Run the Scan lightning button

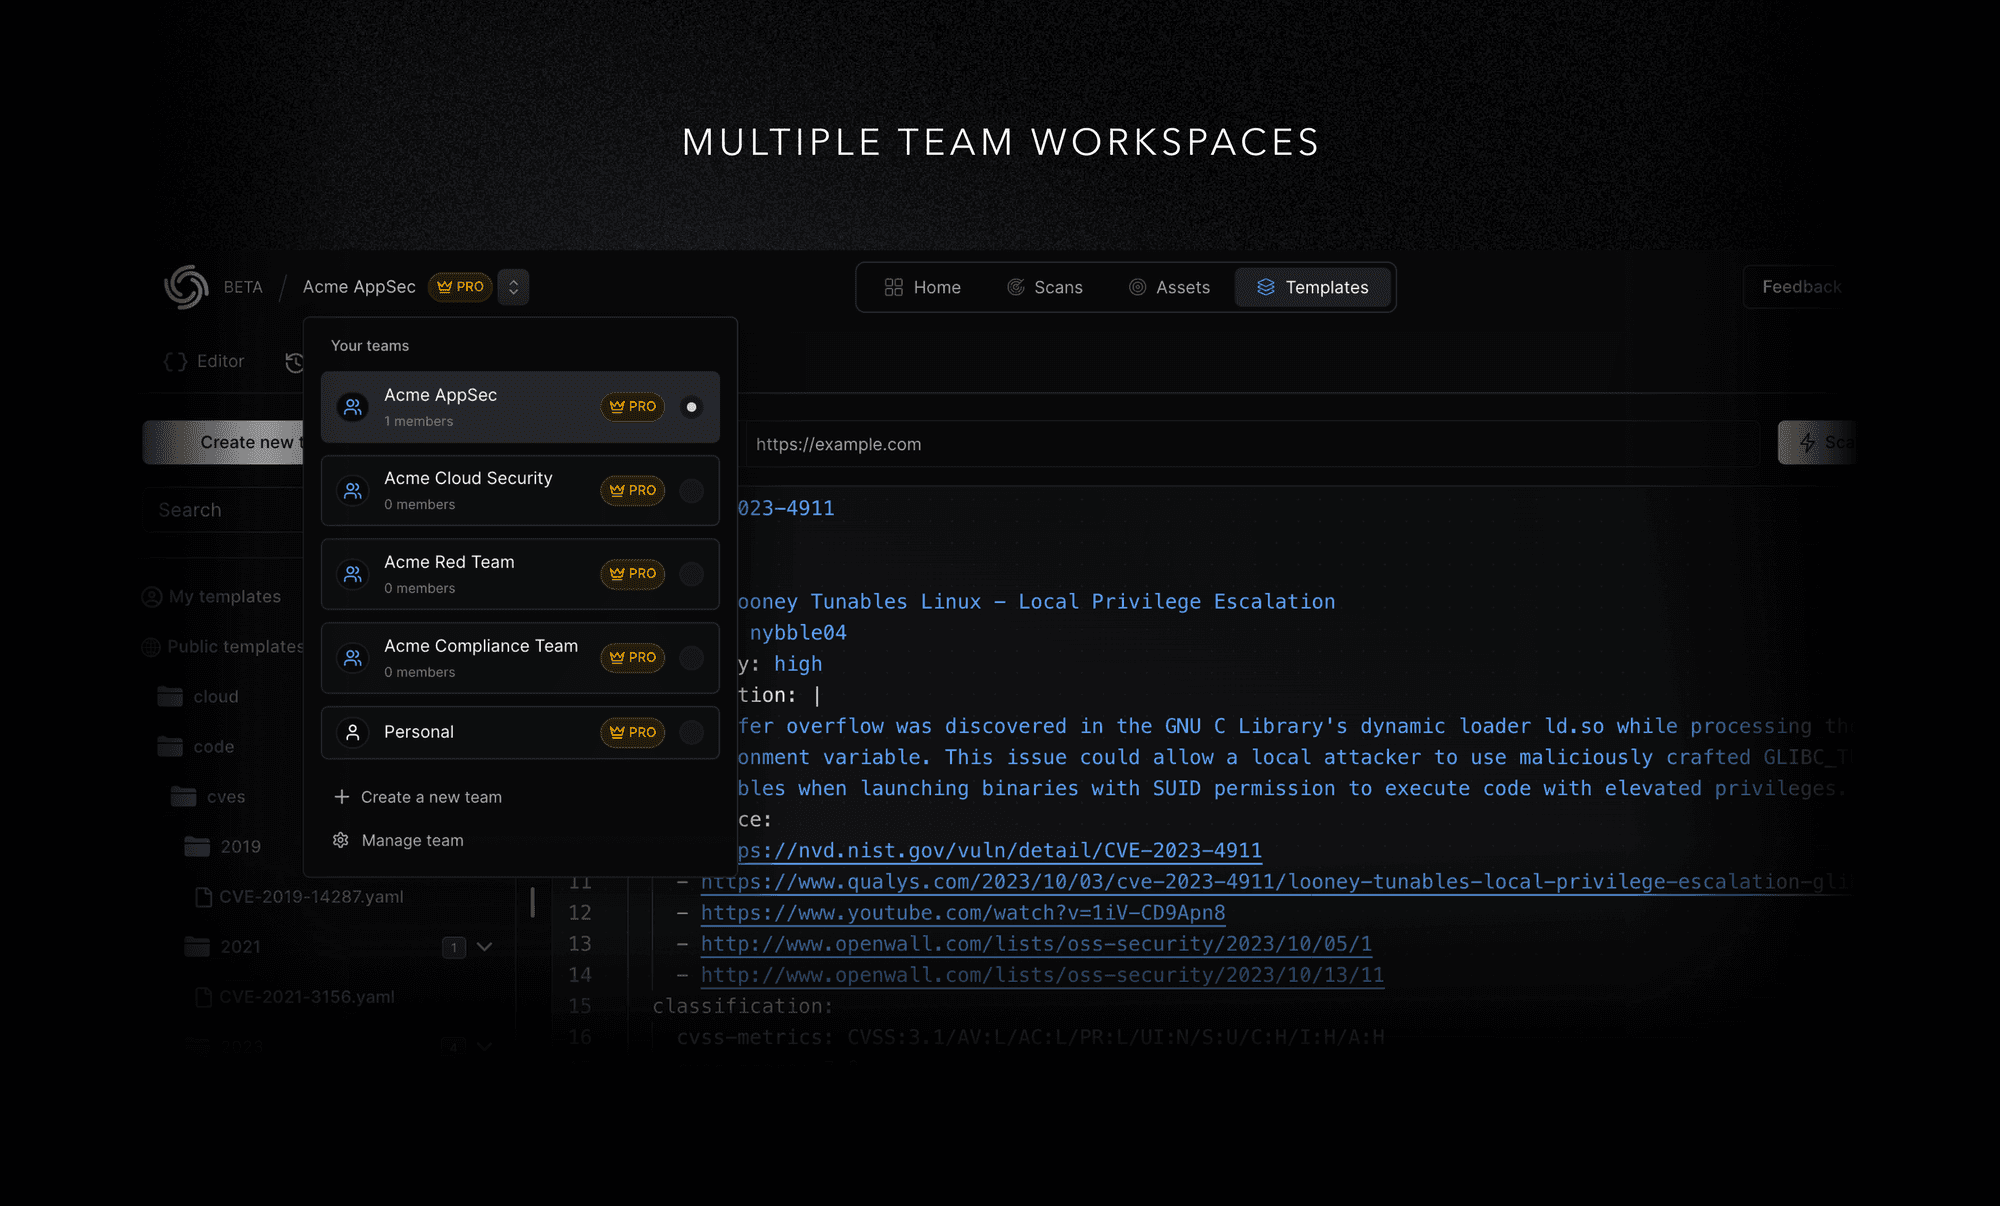[1817, 442]
